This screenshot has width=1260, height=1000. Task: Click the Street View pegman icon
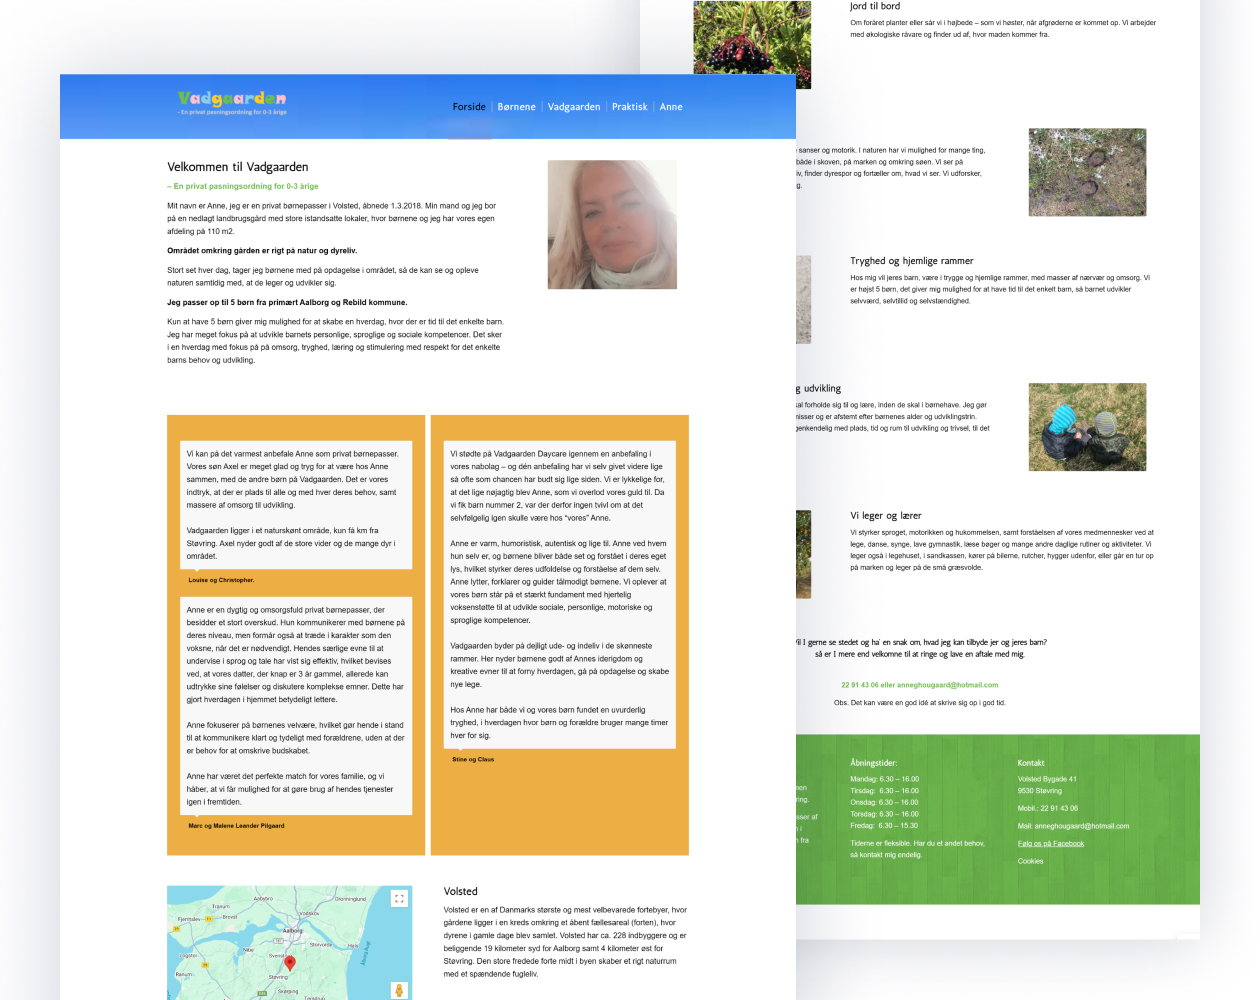pyautogui.click(x=399, y=989)
